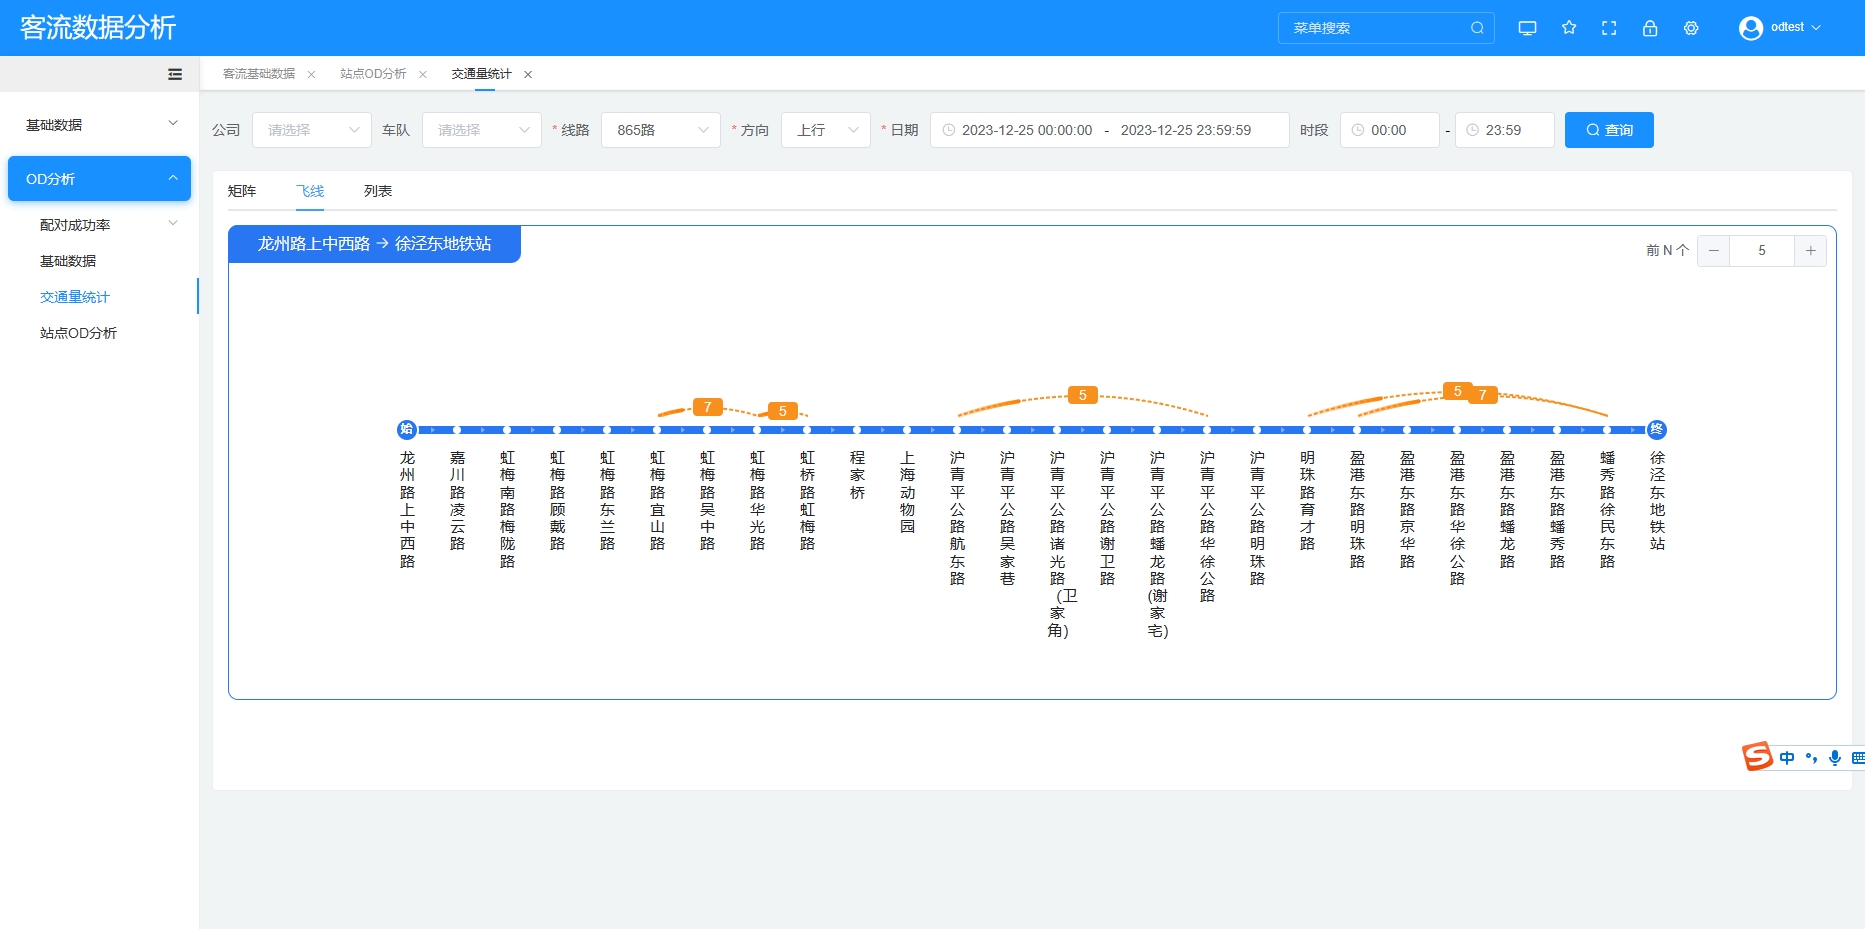Viewport: 1865px width, 929px height.
Task: Click the 00:00 start time field
Action: [1390, 130]
